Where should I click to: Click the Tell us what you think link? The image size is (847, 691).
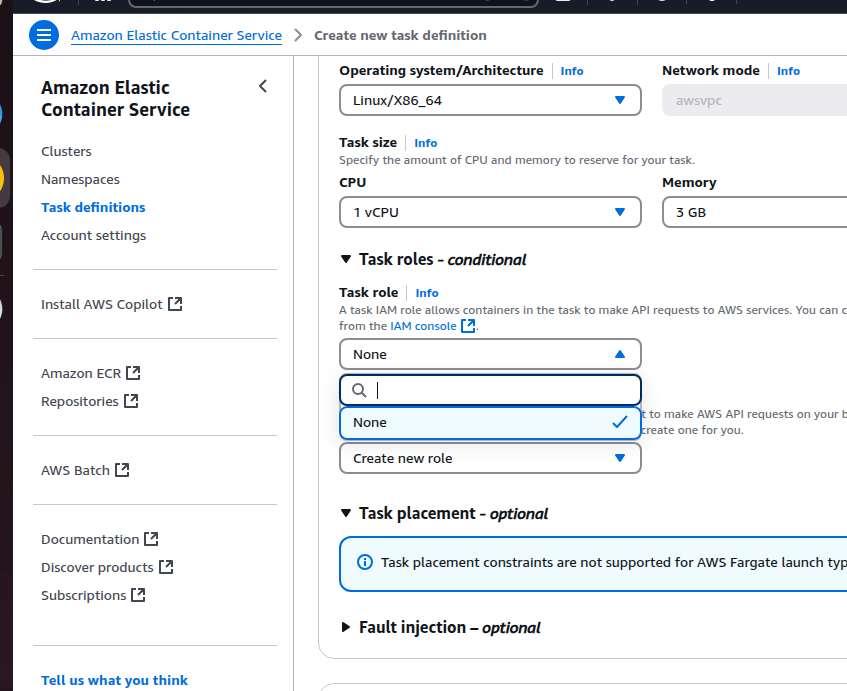coord(115,680)
